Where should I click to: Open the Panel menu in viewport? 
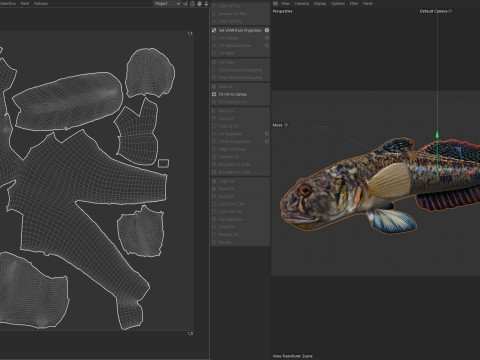tap(368, 3)
